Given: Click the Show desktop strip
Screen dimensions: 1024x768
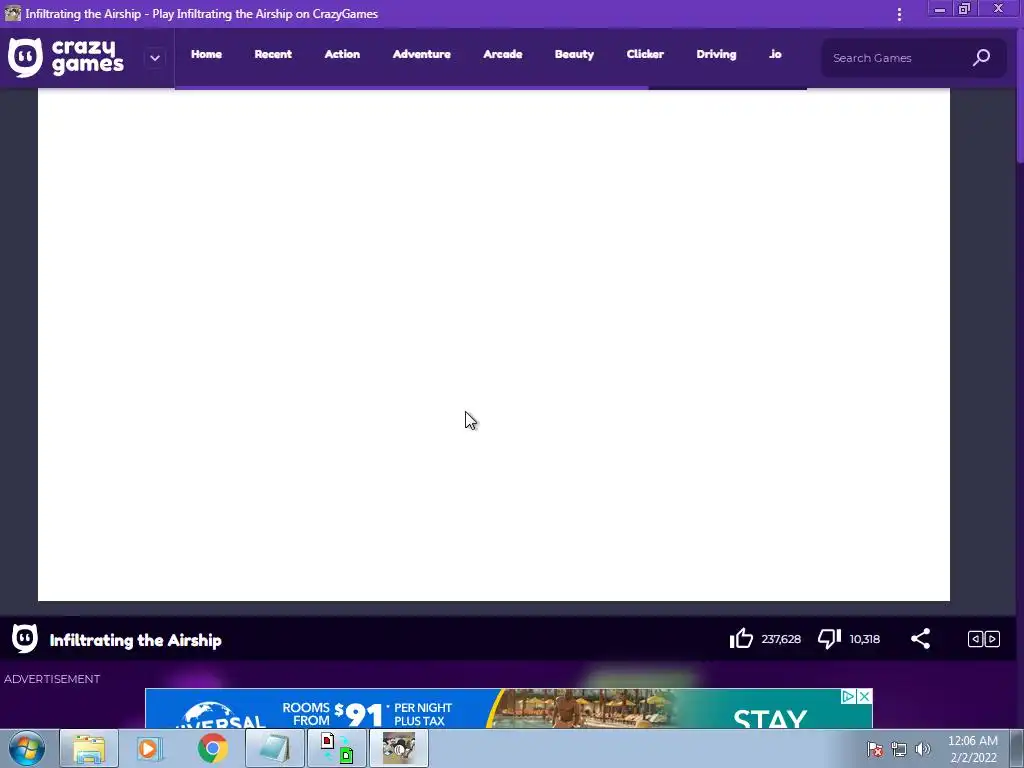Looking at the screenshot, I should 1017,748.
